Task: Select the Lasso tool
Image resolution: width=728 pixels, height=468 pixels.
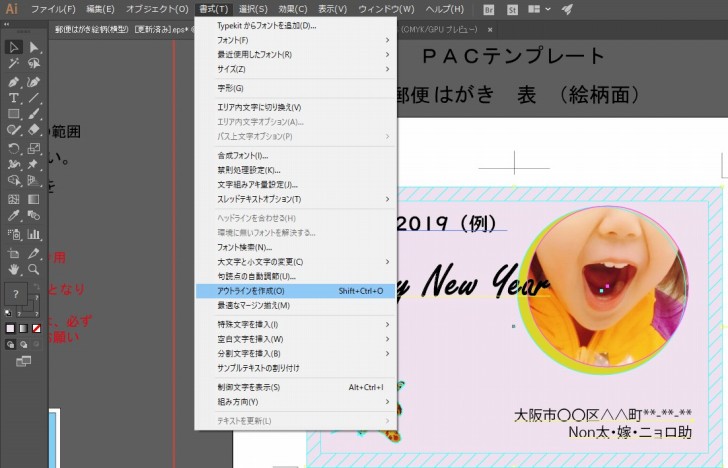Action: point(33,63)
